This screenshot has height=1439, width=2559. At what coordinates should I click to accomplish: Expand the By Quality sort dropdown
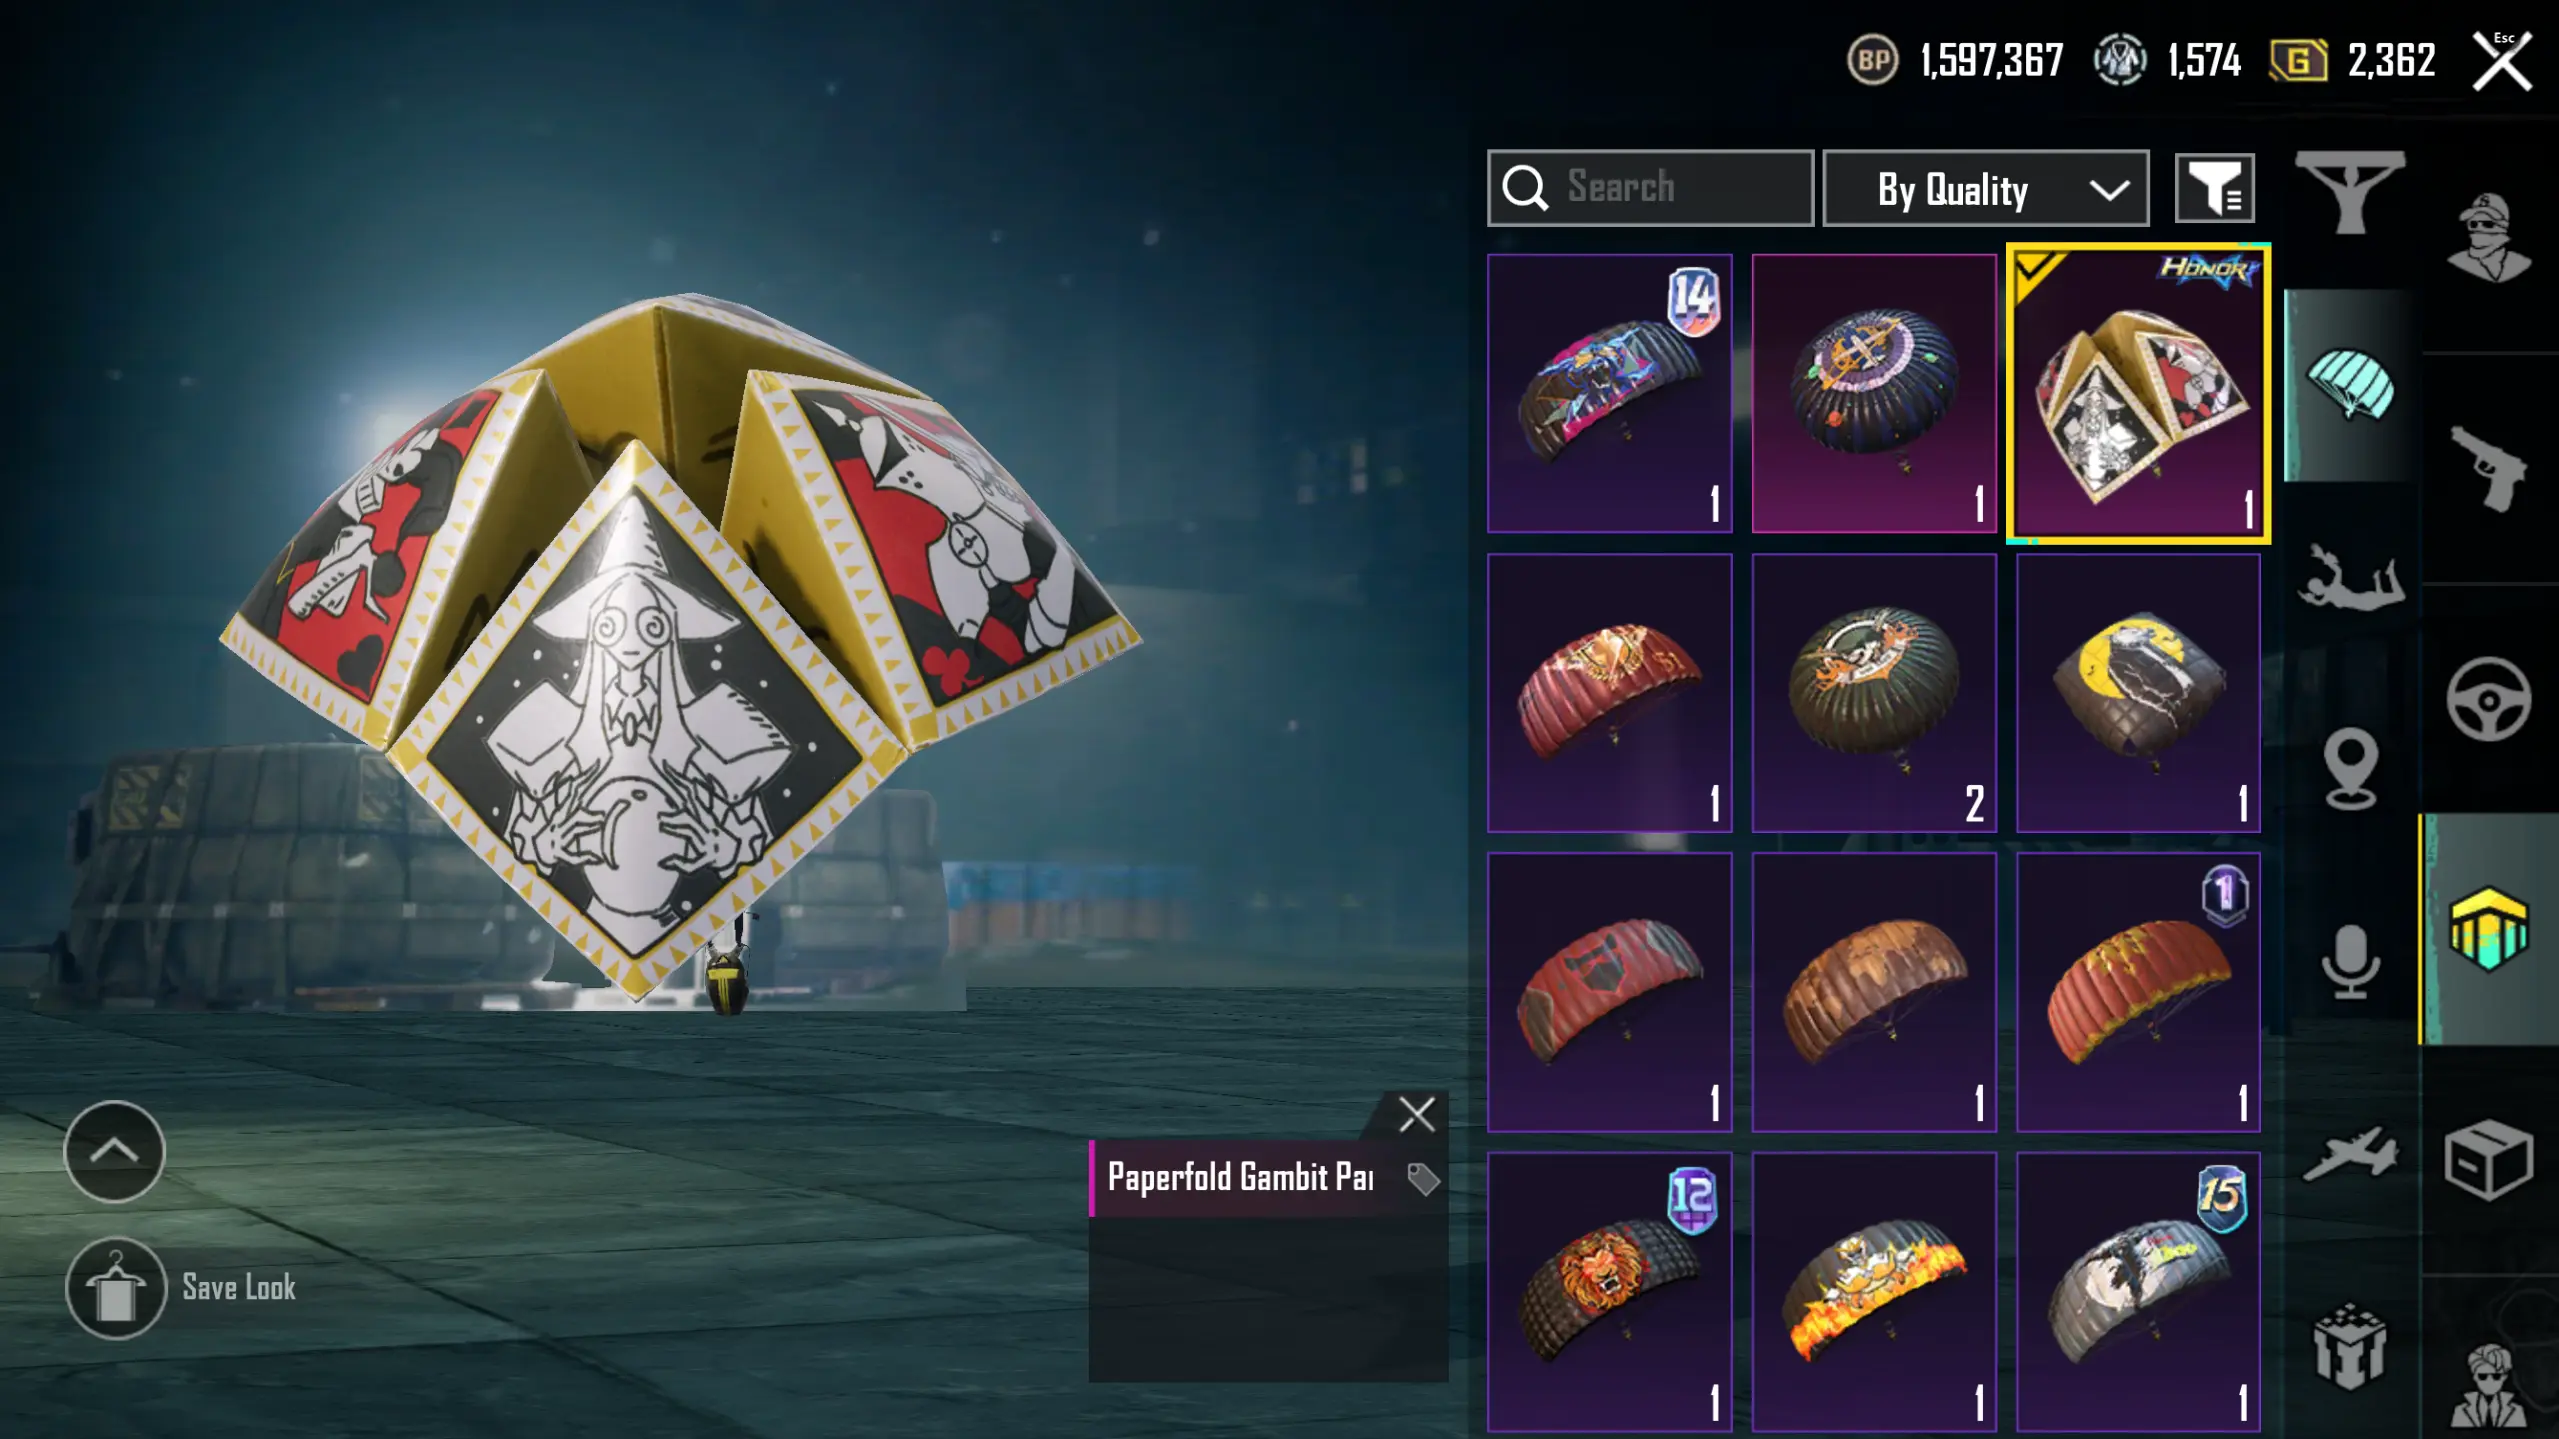point(1985,188)
